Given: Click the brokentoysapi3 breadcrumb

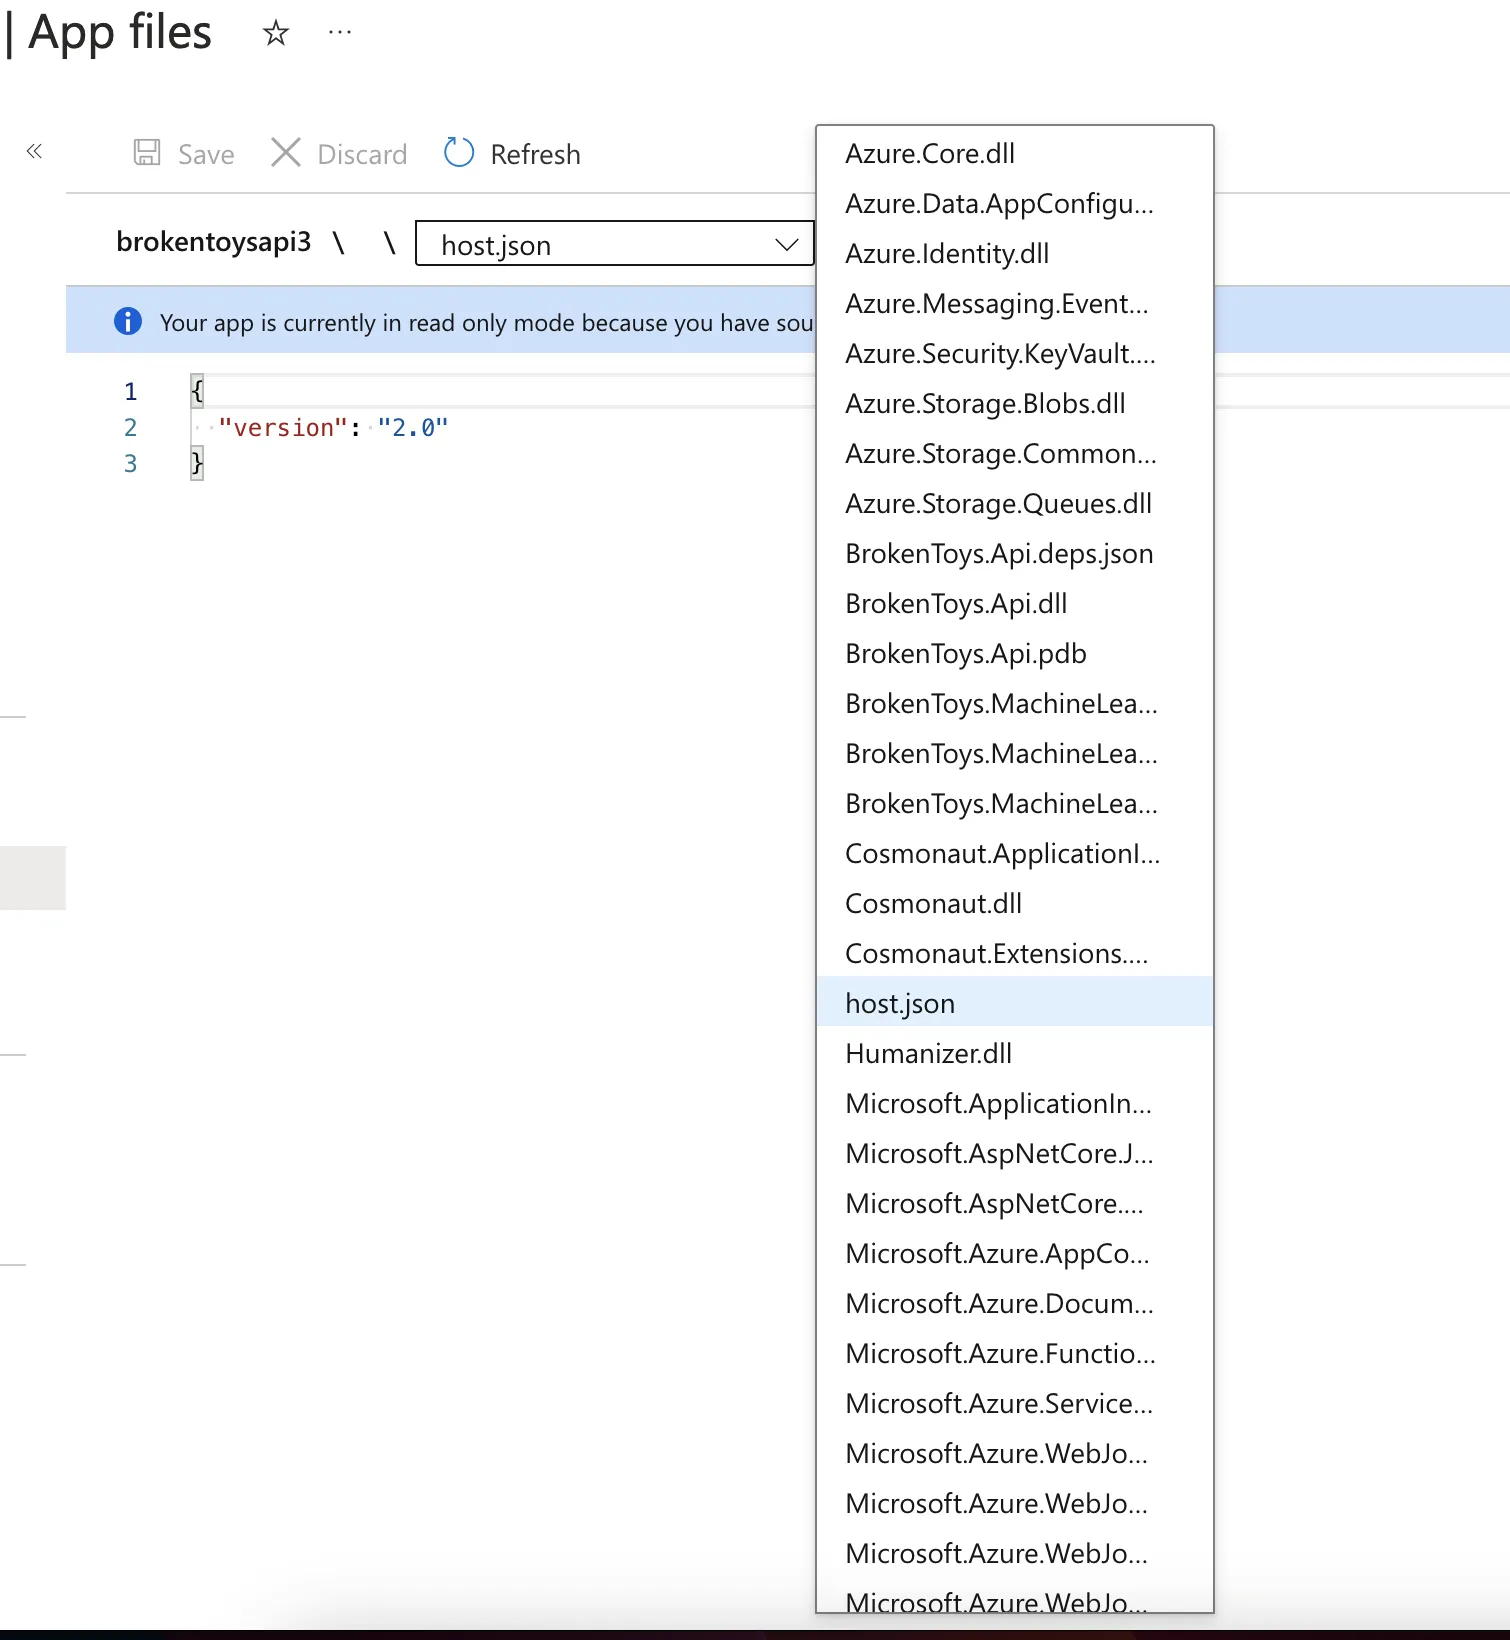Looking at the screenshot, I should pos(213,242).
